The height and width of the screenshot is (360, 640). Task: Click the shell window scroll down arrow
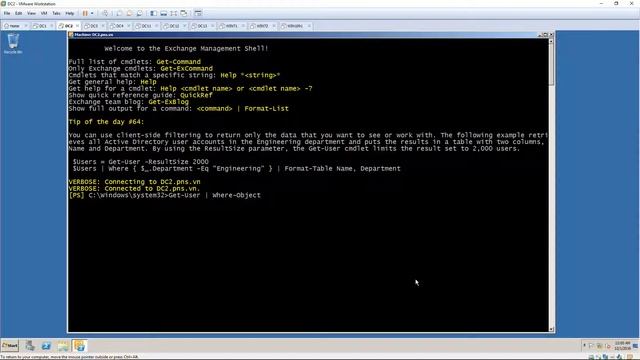[551, 329]
